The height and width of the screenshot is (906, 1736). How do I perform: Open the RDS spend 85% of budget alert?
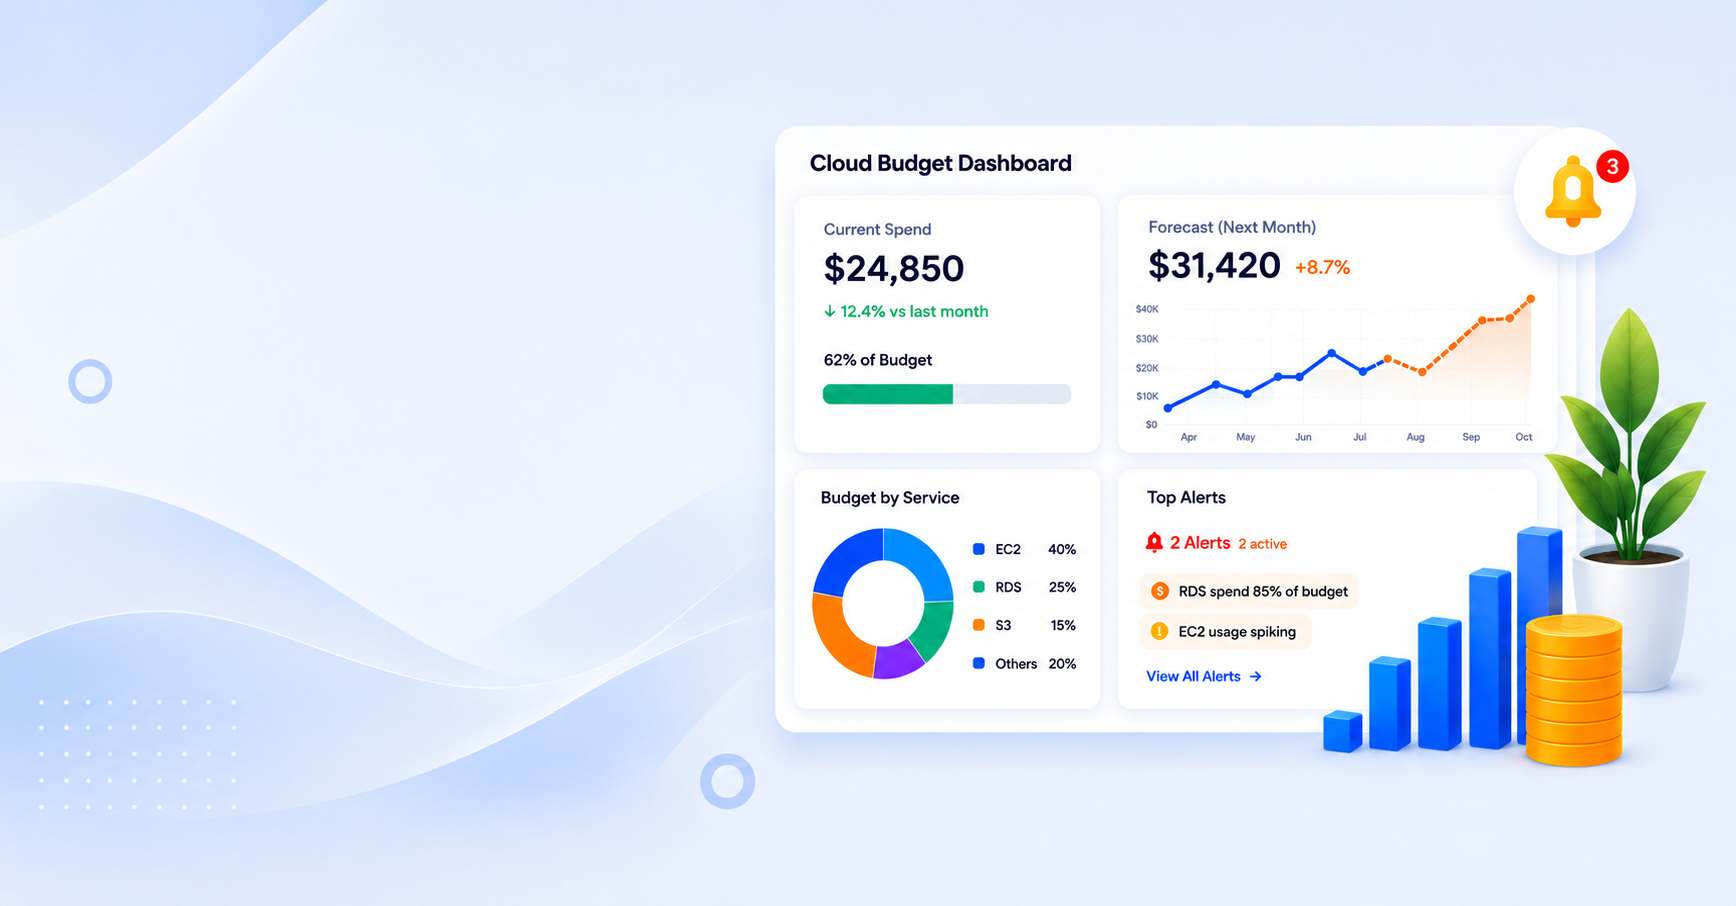1249,591
